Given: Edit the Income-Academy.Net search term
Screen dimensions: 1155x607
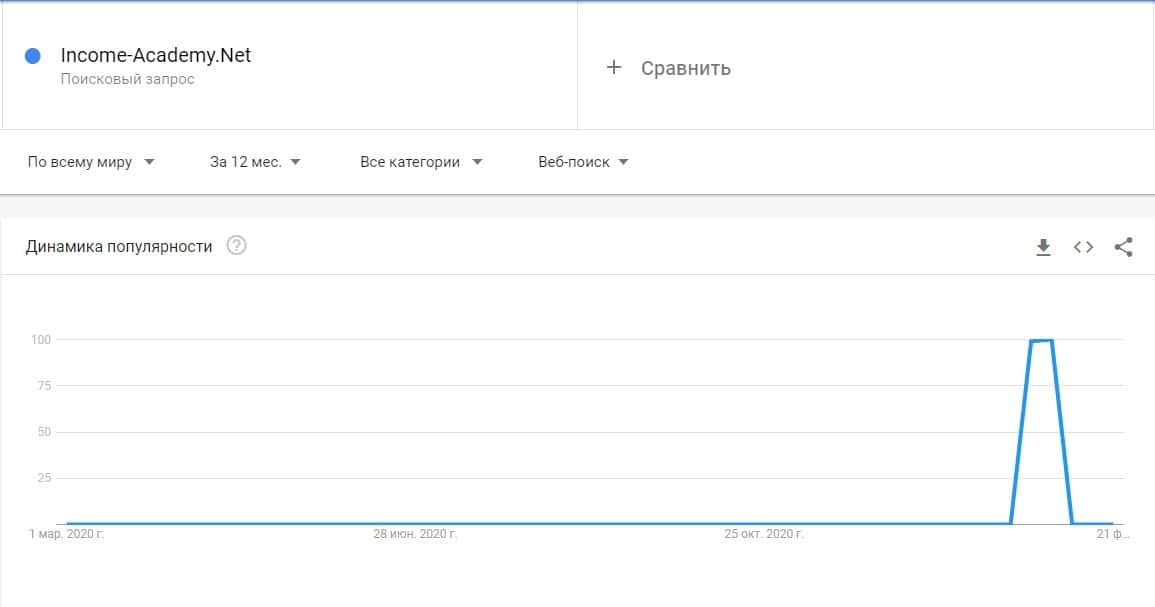Looking at the screenshot, I should (156, 56).
